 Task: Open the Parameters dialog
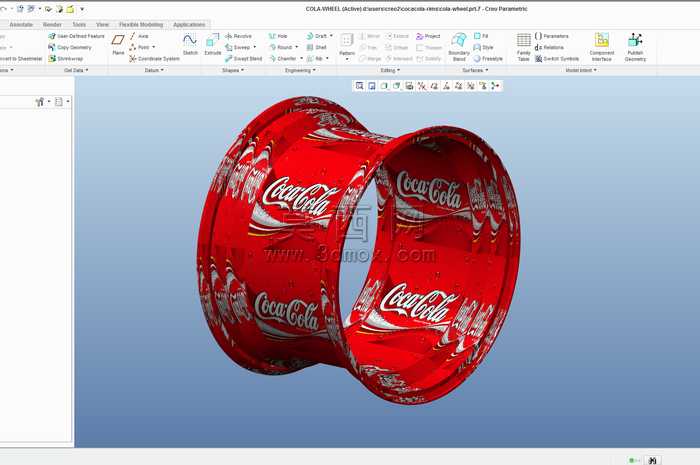pos(551,36)
